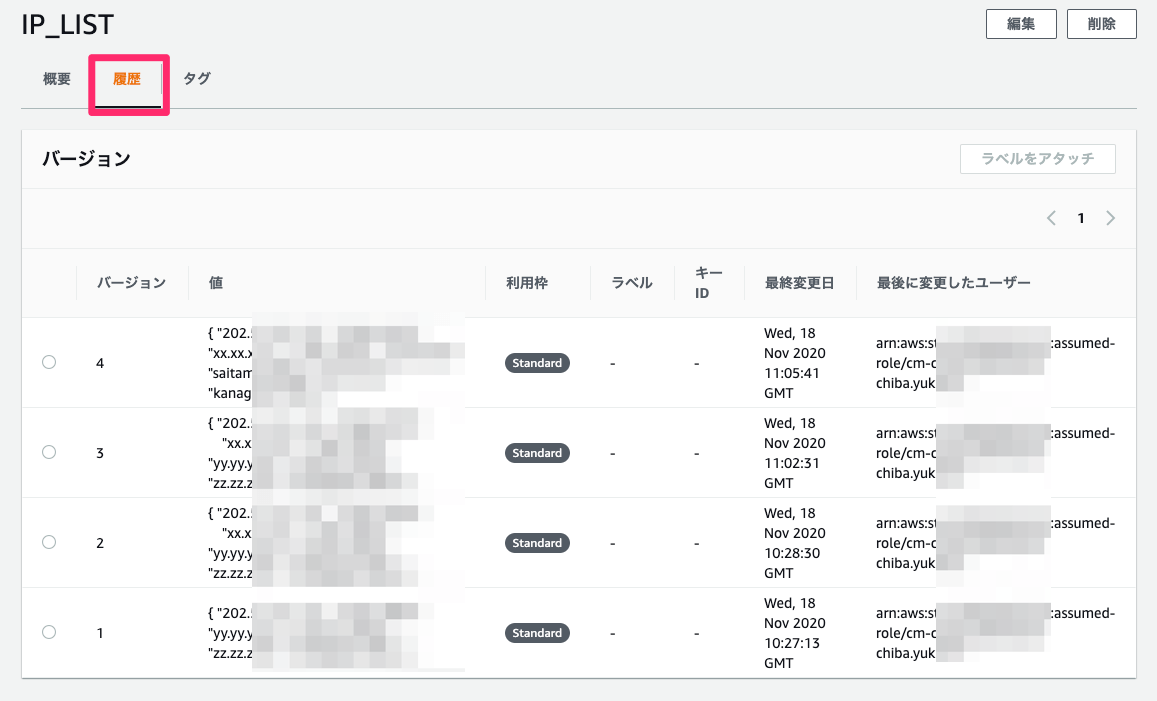This screenshot has width=1157, height=701.
Task: Click the page number 1 in pagination
Action: (1081, 217)
